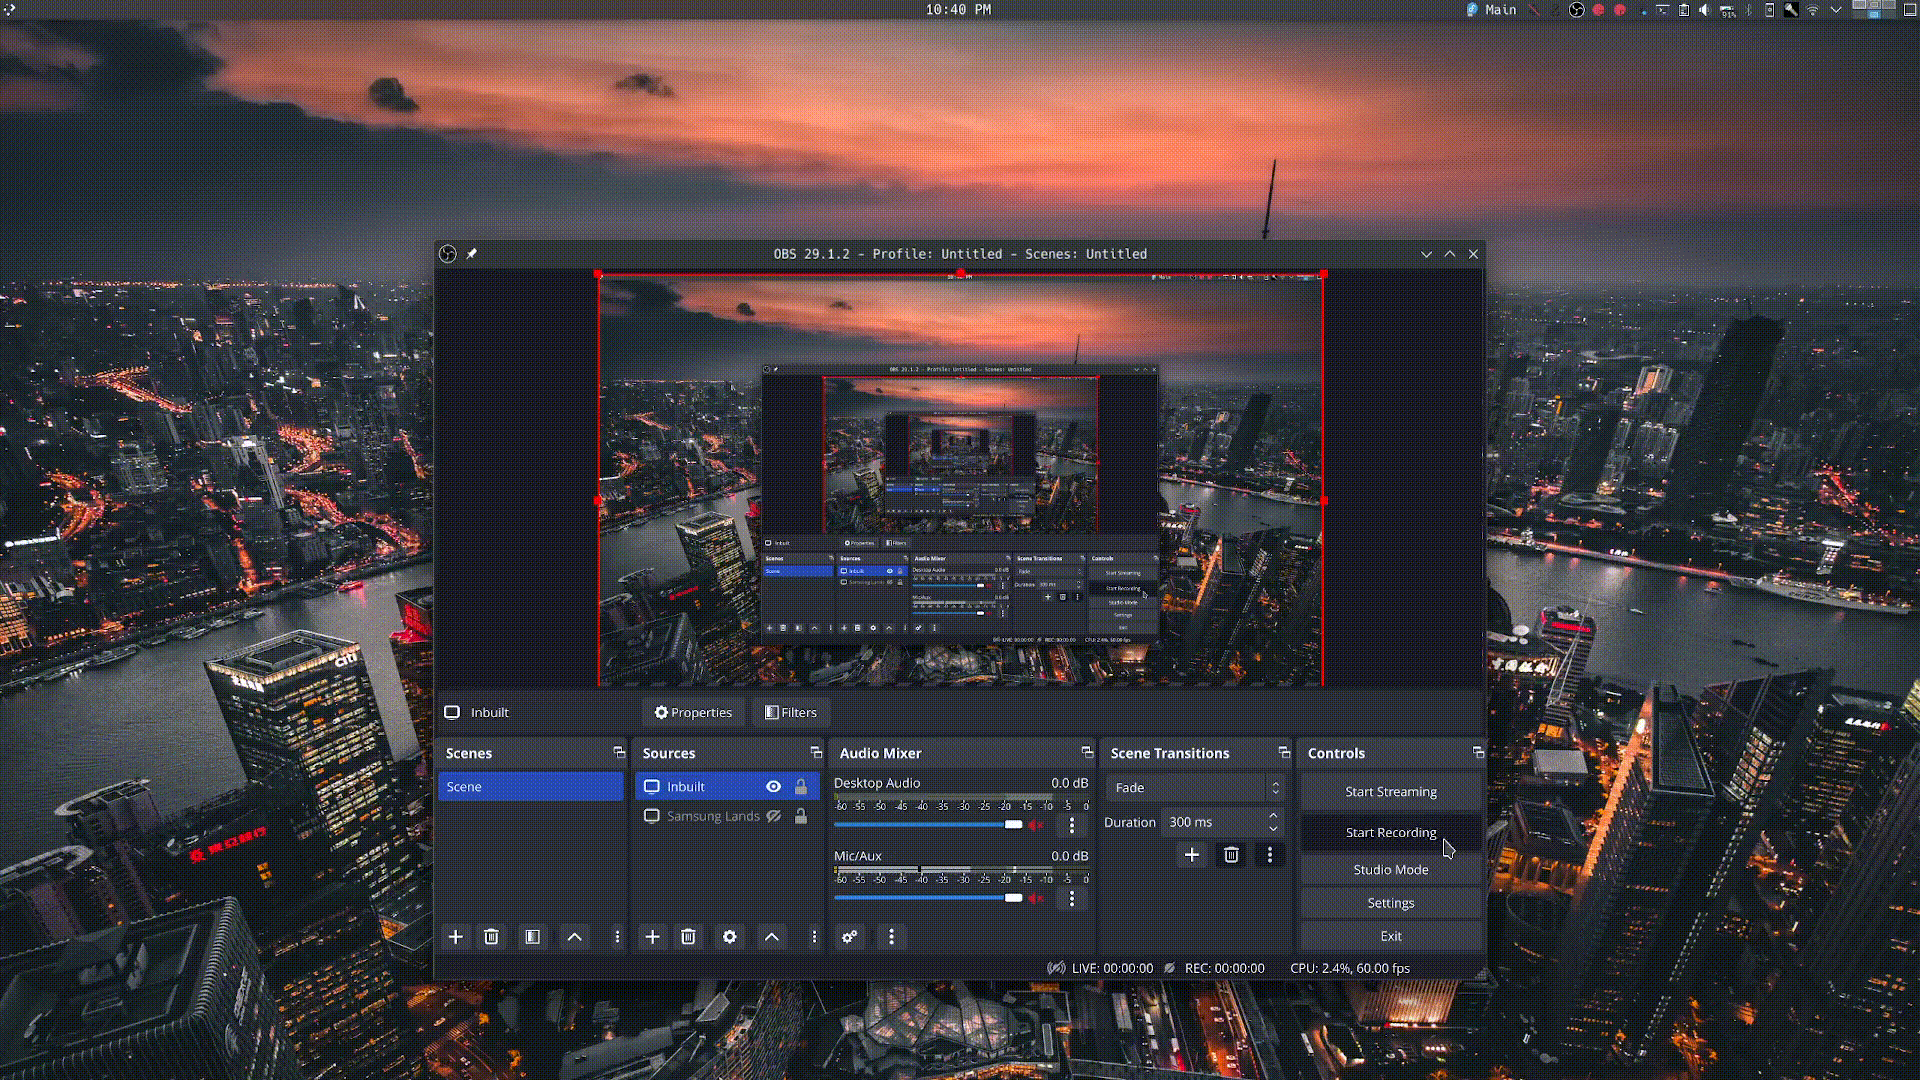
Task: Click Start Recording button
Action: coord(1390,833)
